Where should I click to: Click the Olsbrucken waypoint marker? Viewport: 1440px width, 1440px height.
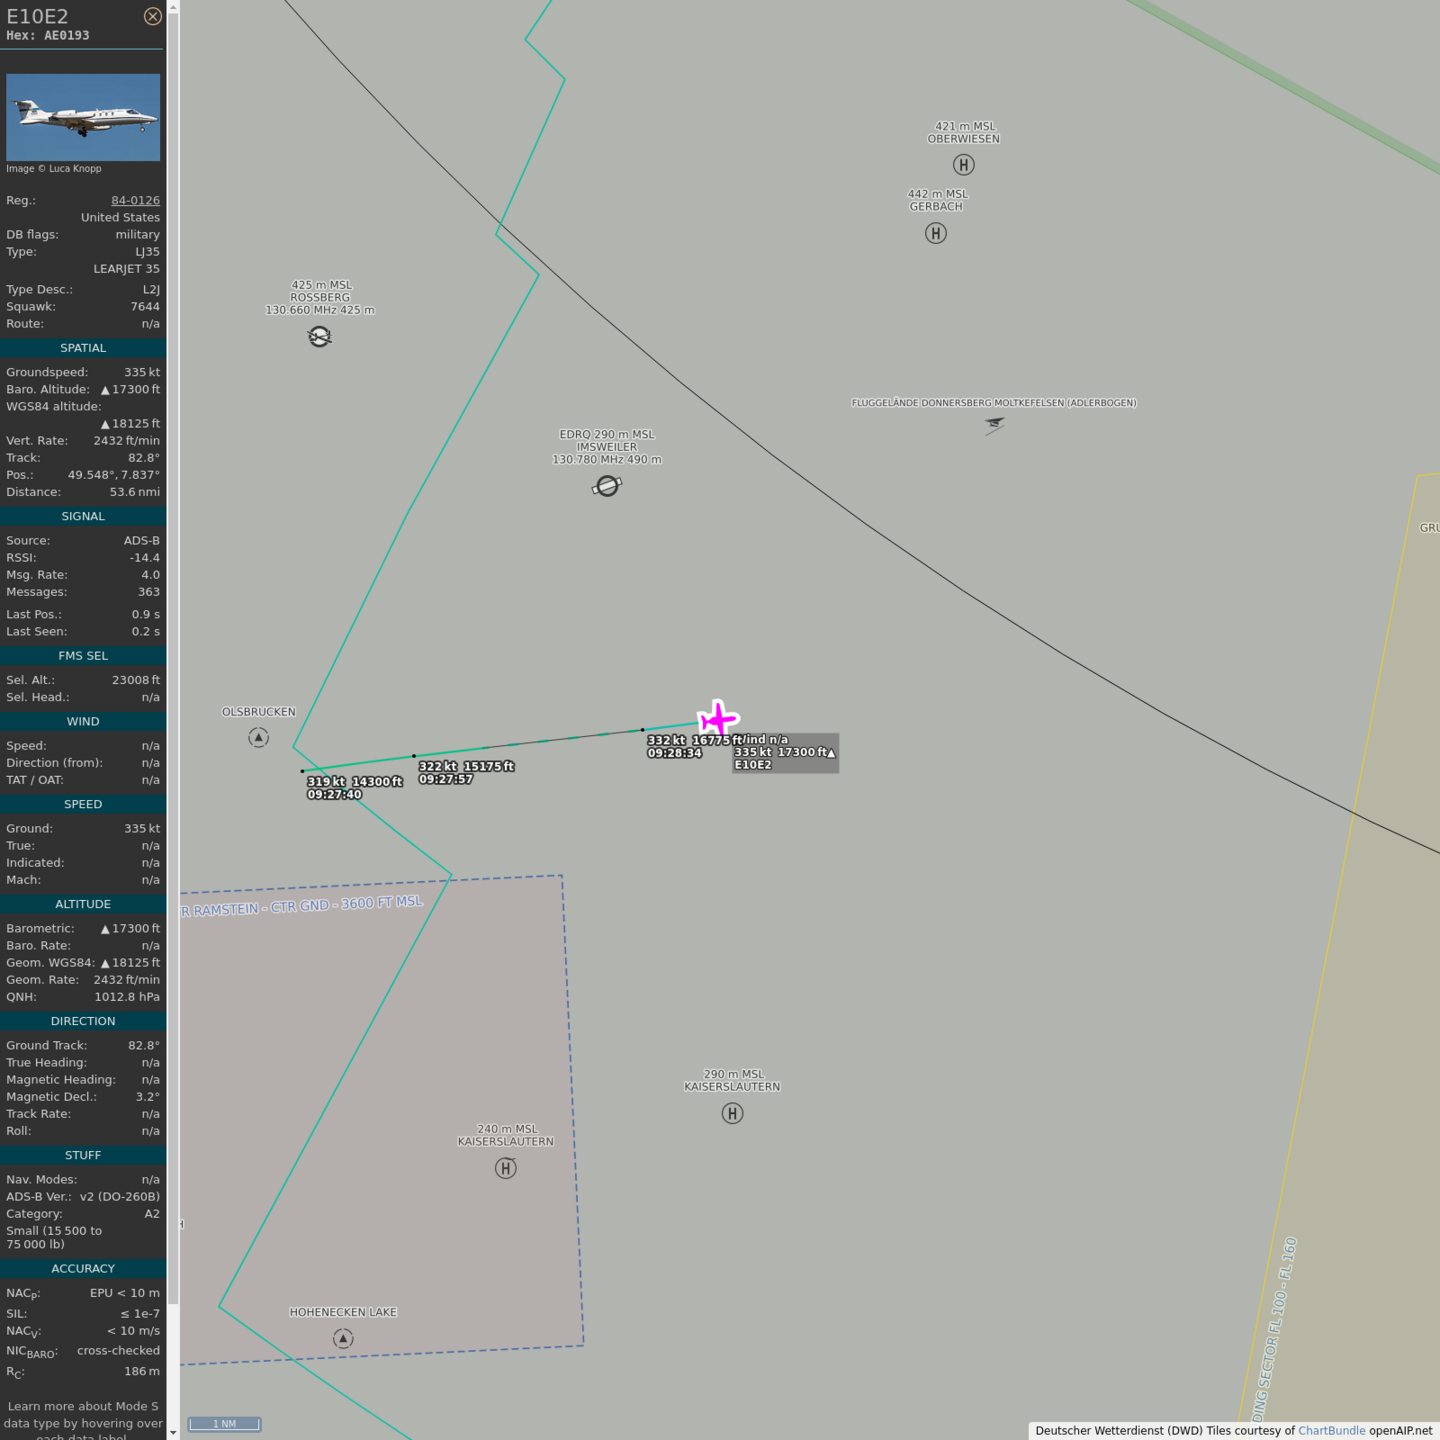(258, 738)
